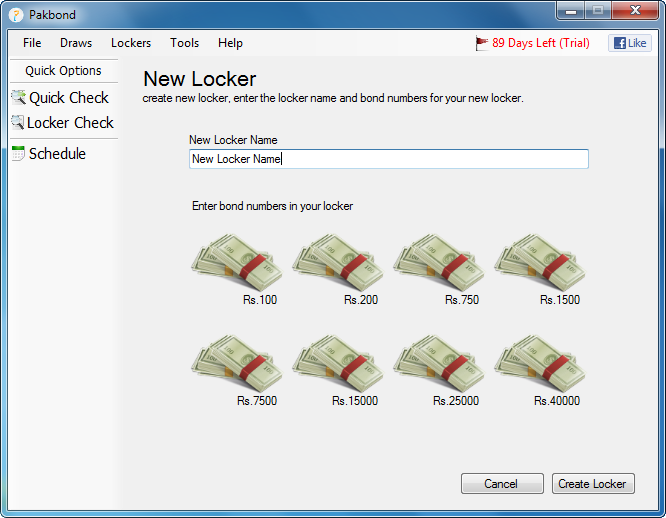
Task: Click the Rs.200 label
Action: [x=361, y=300]
